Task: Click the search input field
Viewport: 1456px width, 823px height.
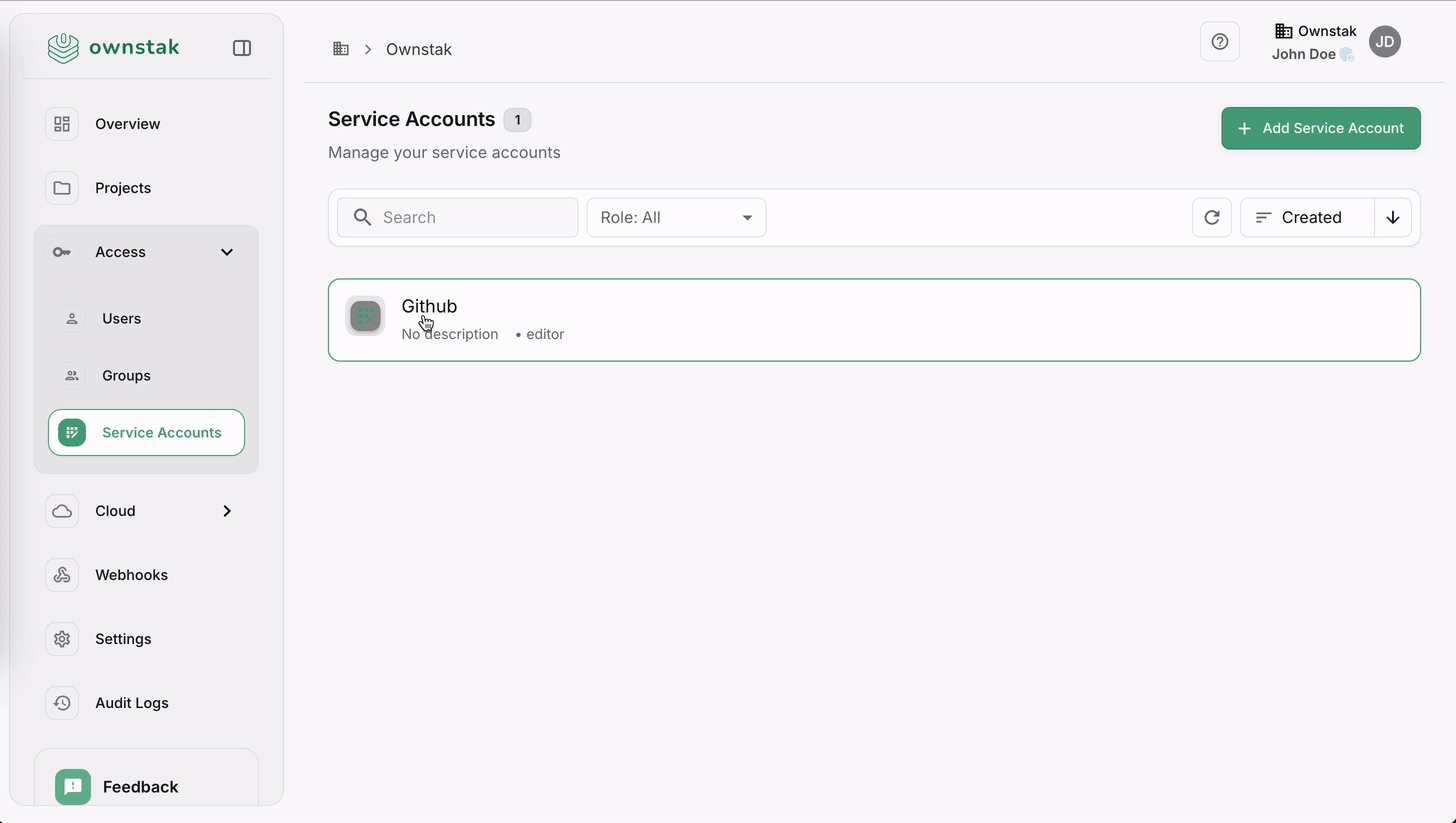Action: click(x=458, y=217)
